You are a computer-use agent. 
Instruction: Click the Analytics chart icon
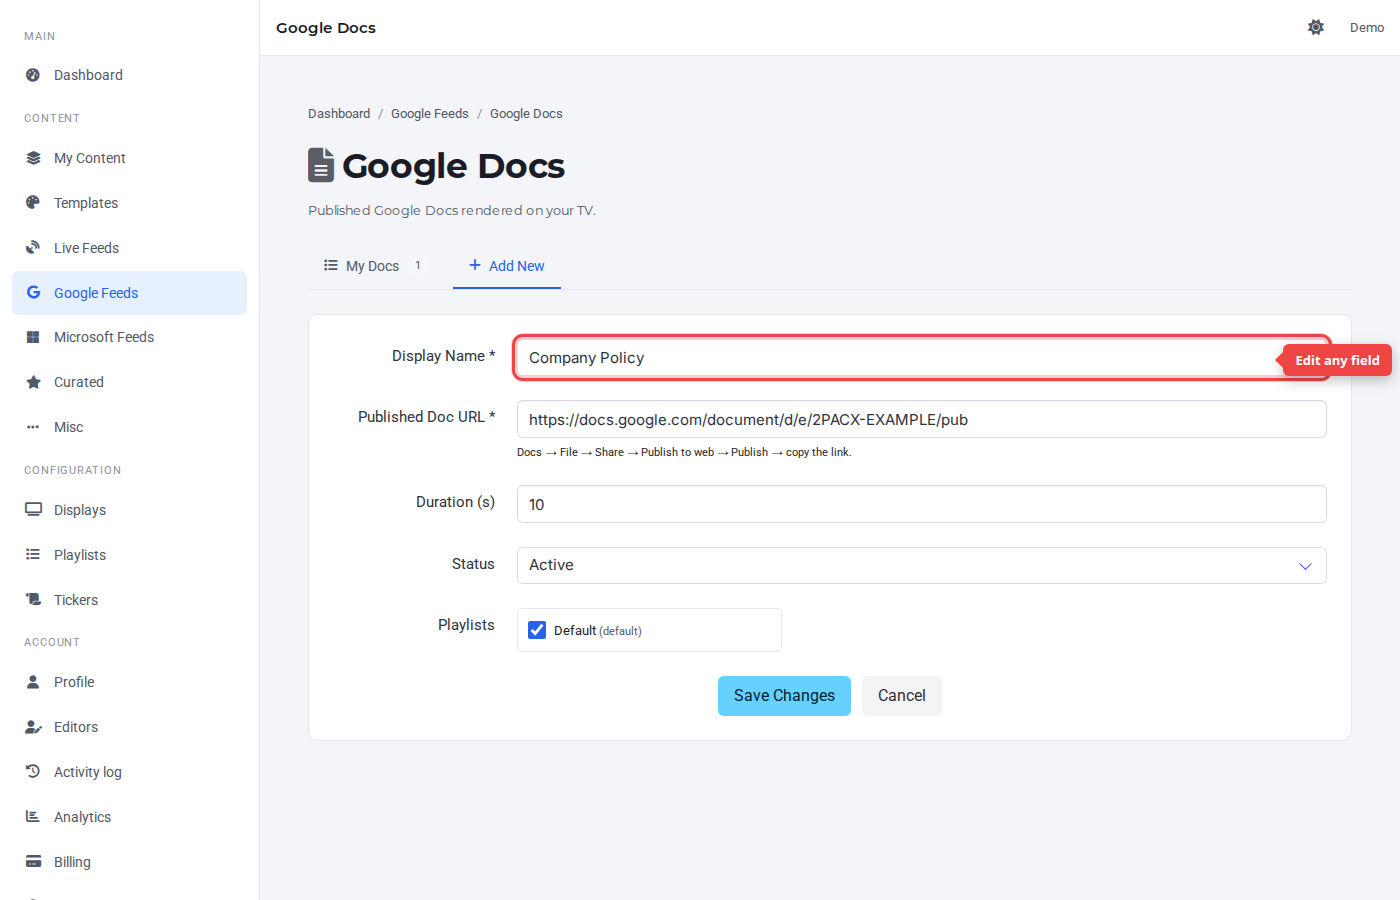point(33,817)
